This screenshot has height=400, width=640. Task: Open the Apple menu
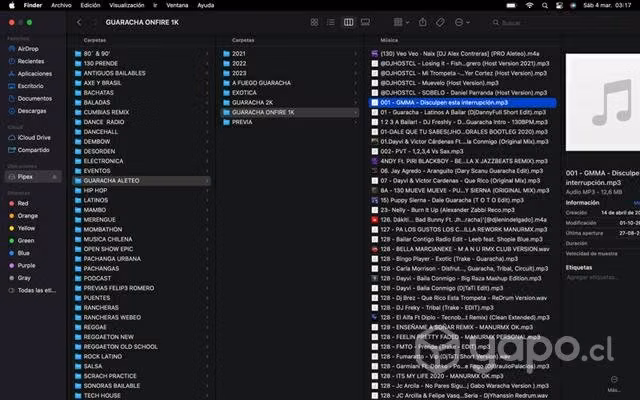12,5
